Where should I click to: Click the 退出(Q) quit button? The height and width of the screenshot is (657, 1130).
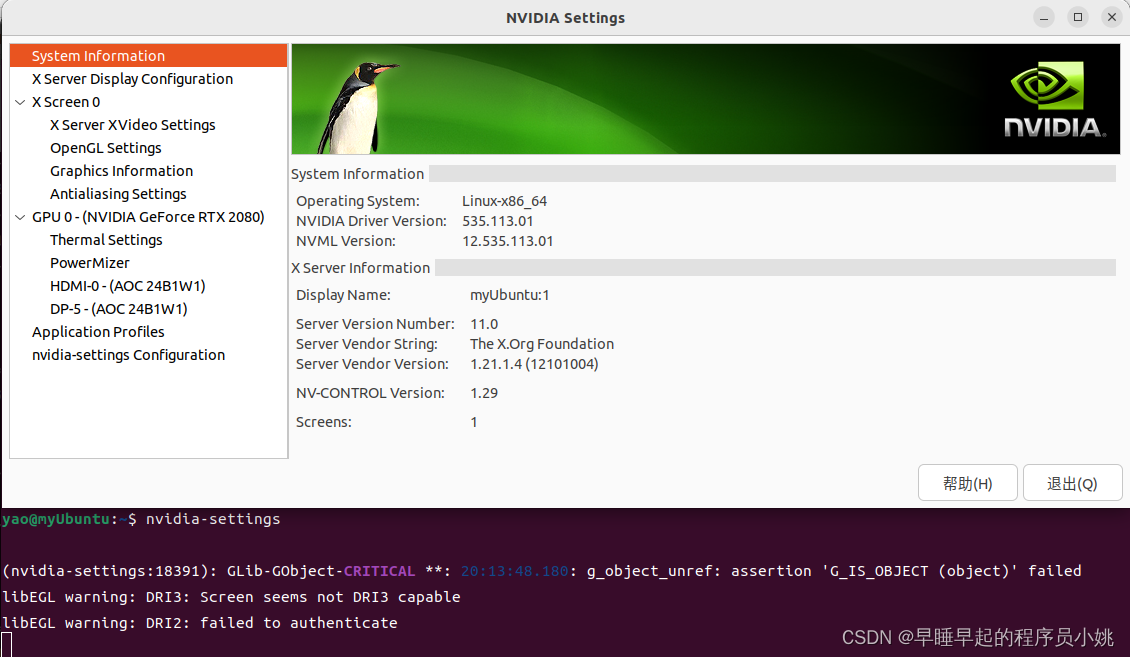pos(1072,483)
